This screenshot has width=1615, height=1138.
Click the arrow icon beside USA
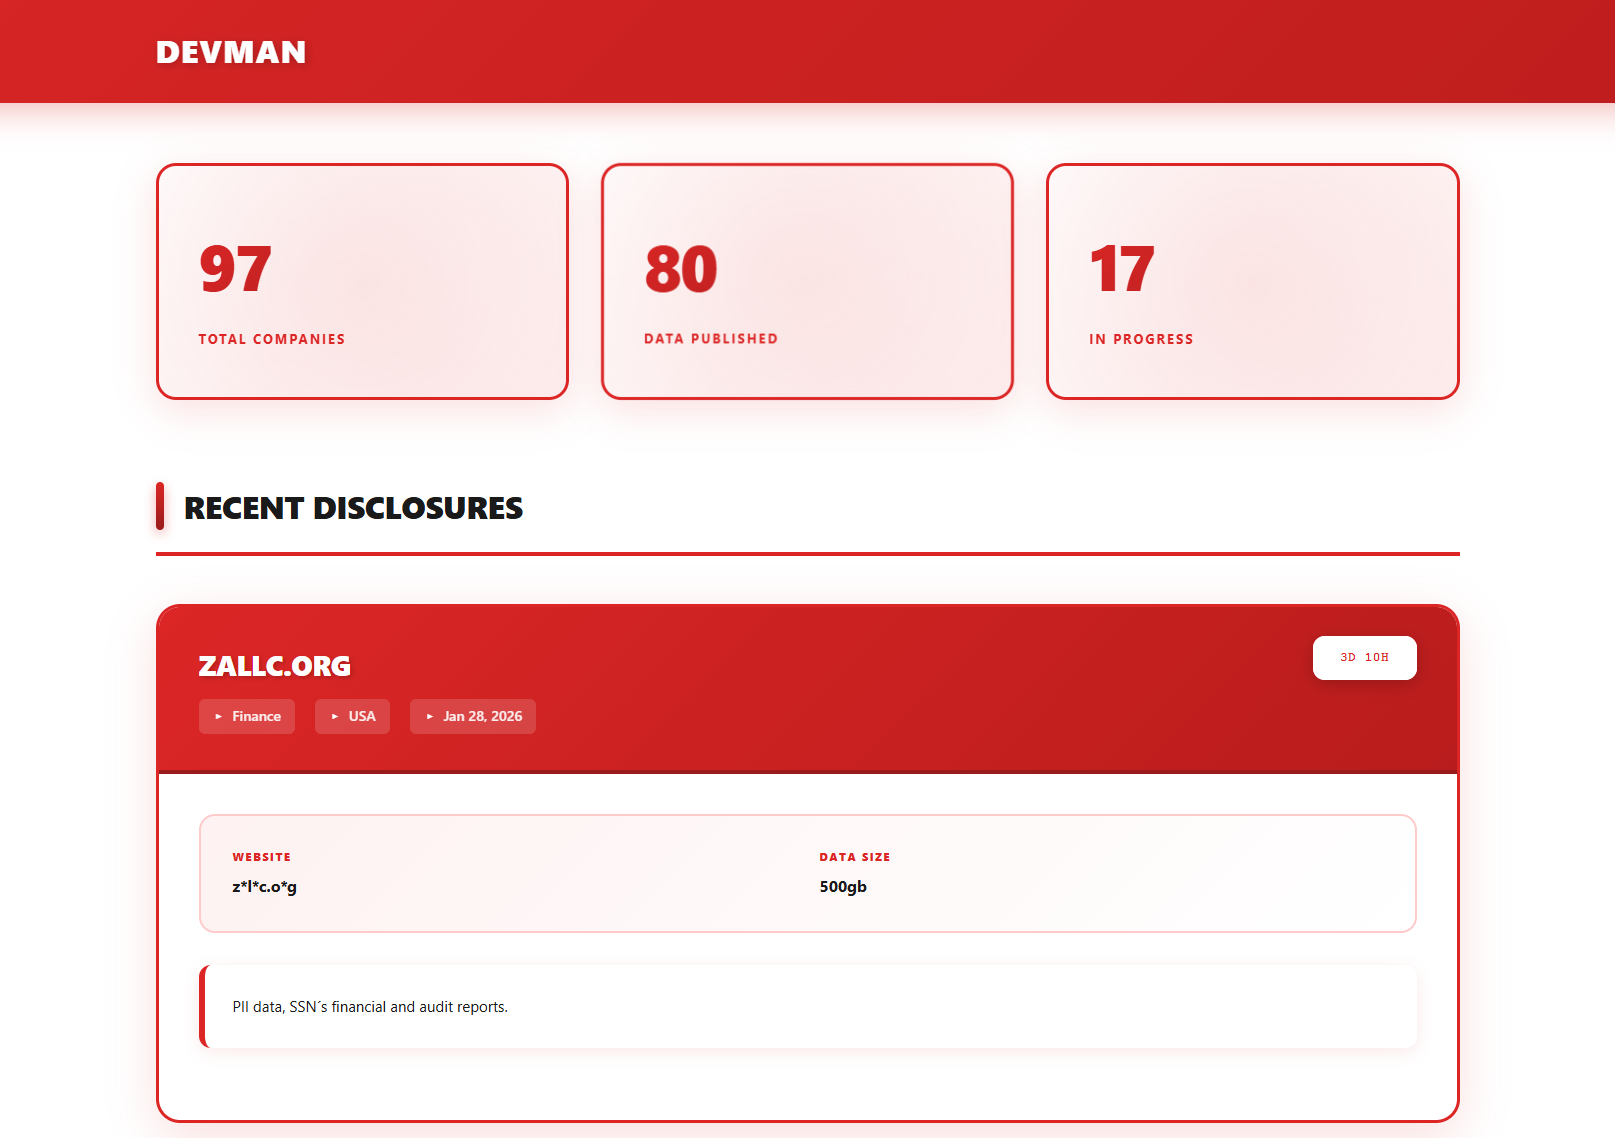click(x=335, y=717)
